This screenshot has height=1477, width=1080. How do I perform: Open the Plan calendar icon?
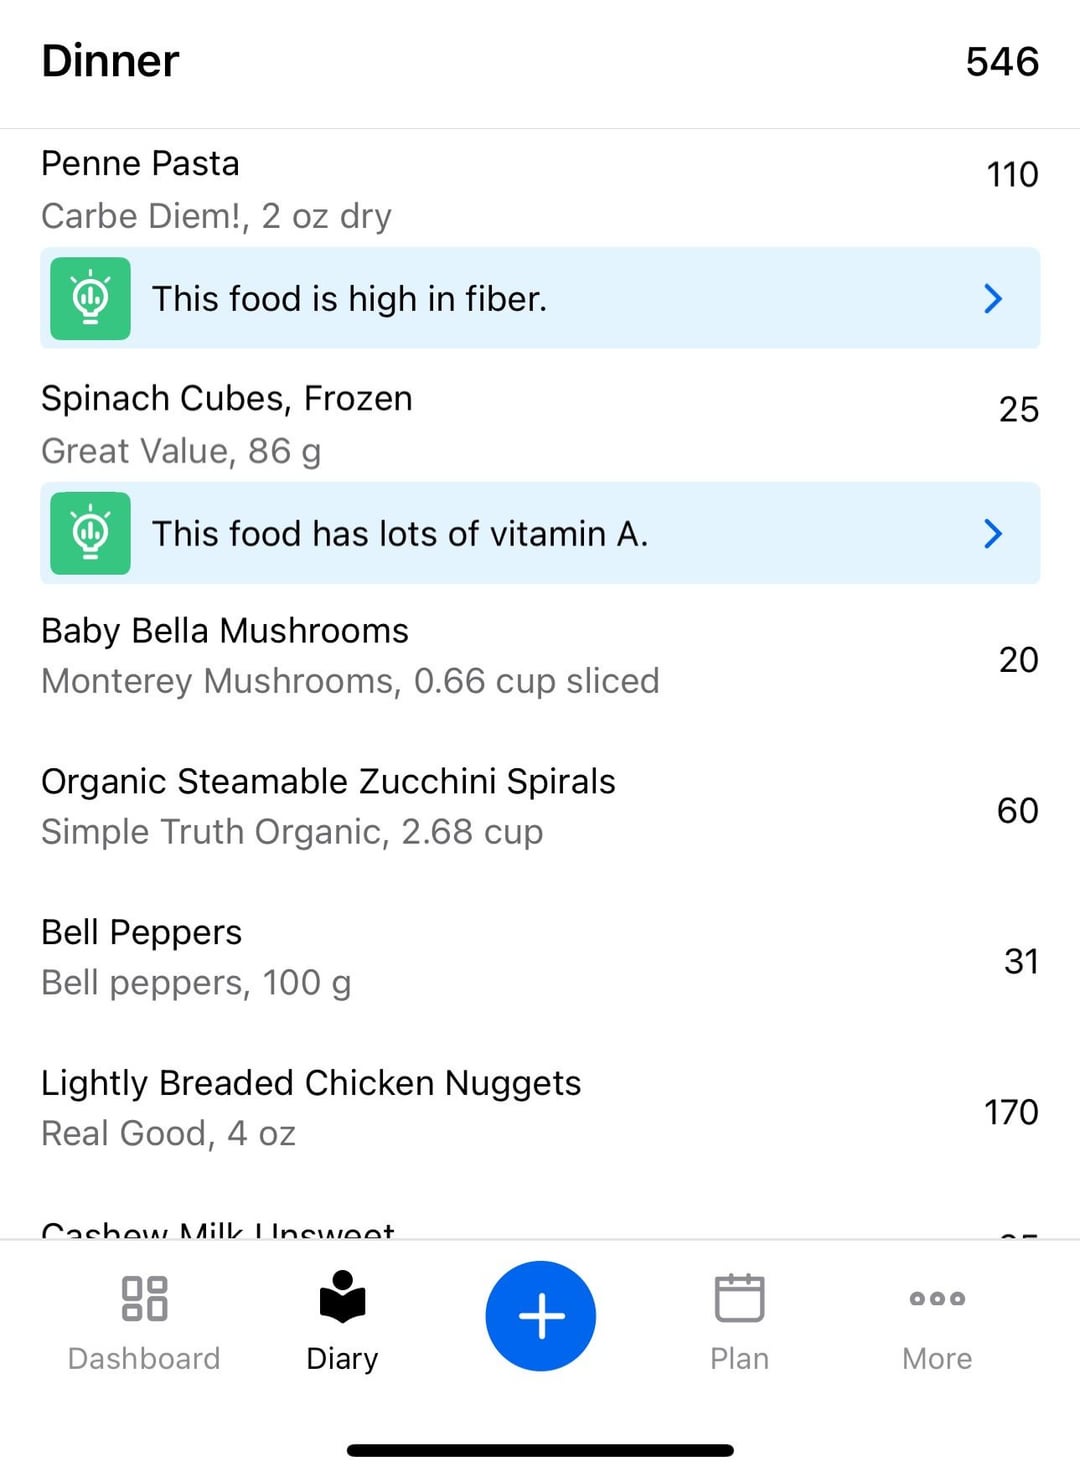point(739,1298)
